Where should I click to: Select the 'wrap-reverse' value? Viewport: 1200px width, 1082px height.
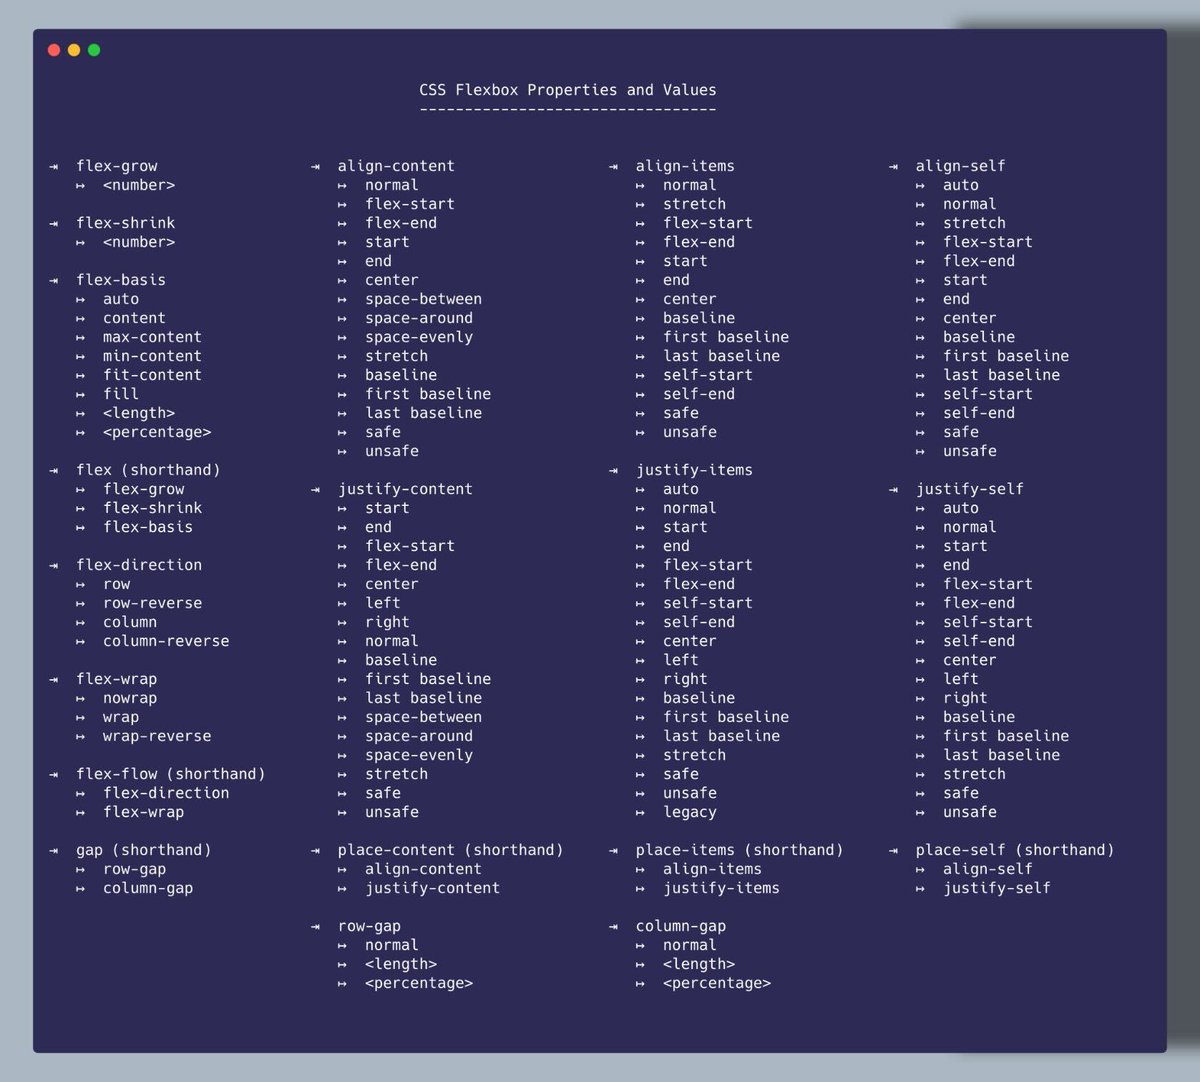point(157,736)
